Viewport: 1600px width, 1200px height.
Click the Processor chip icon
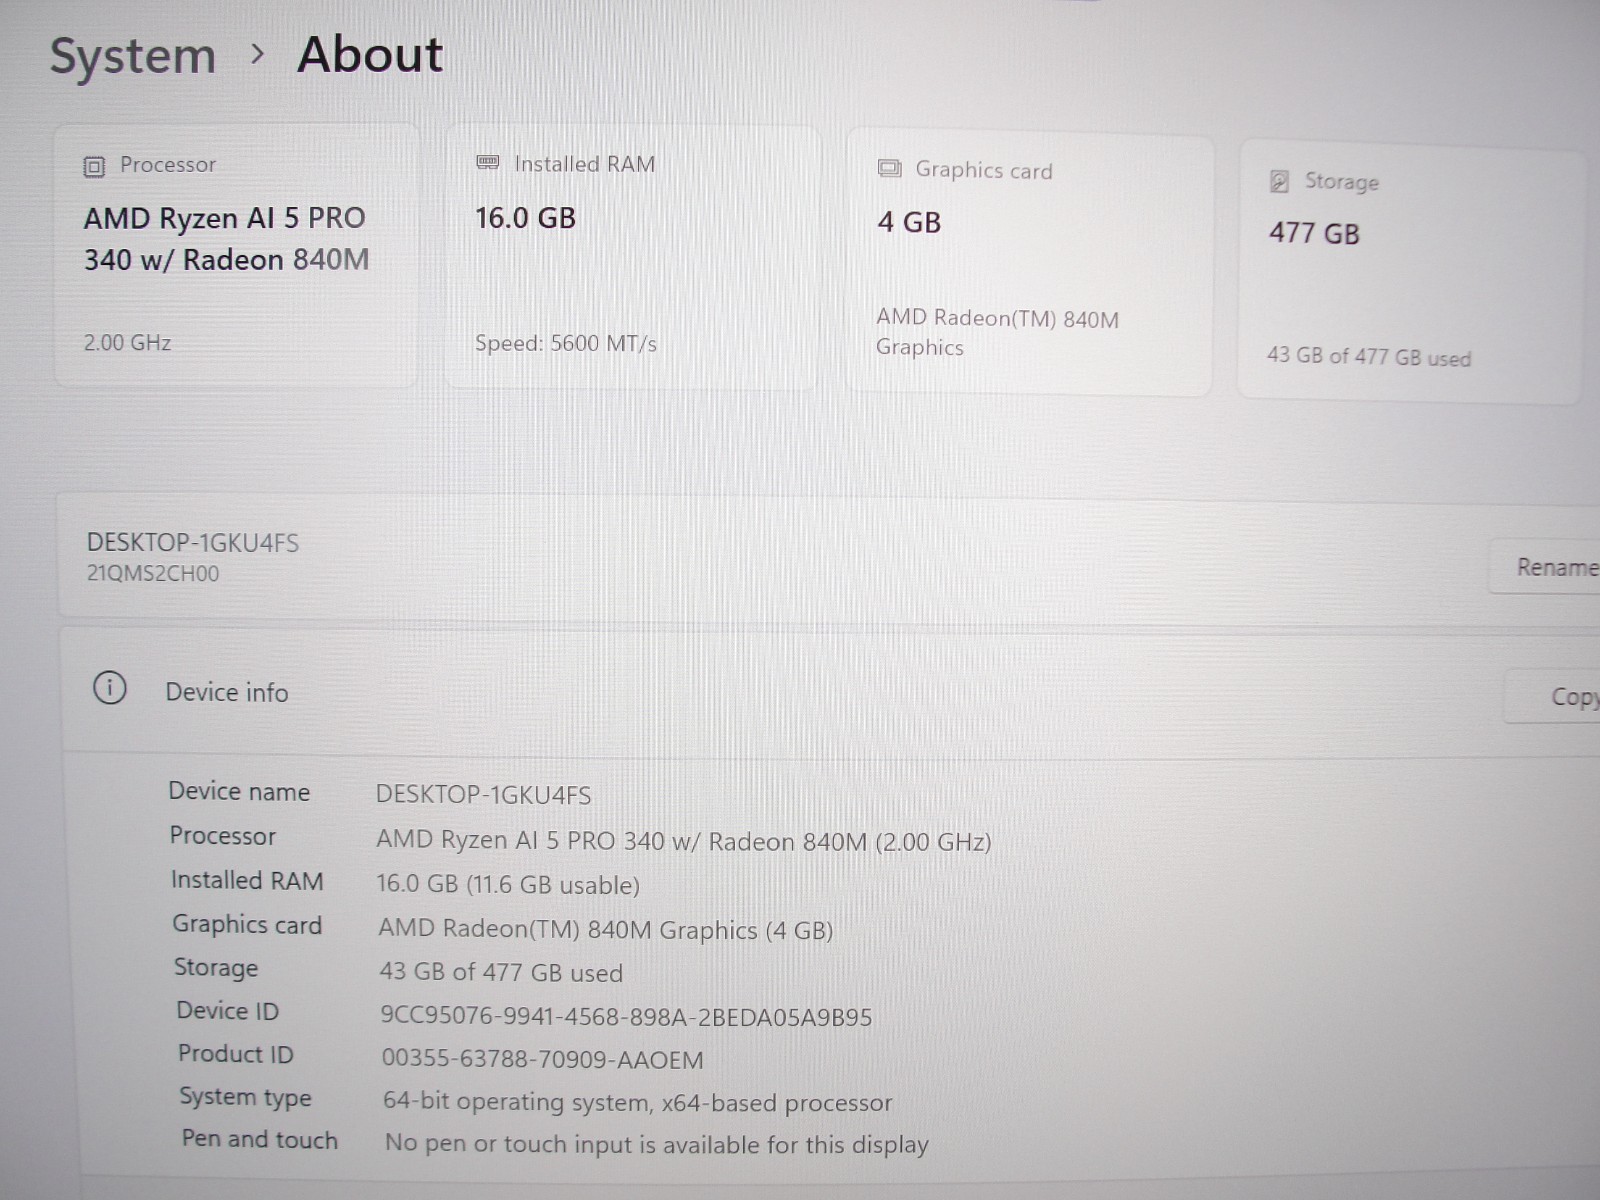click(94, 166)
